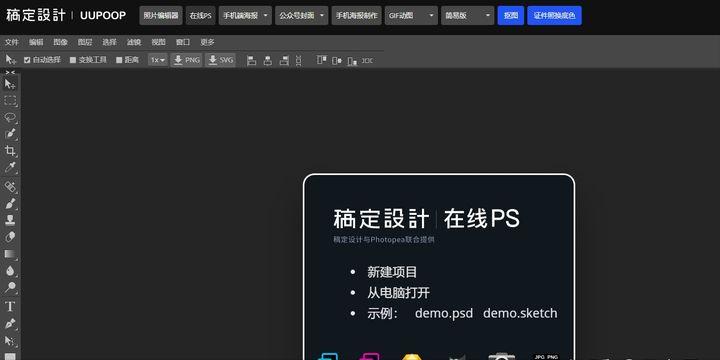Viewport: 720px width, 360px height.
Task: Open the 视图 menu
Action: pyautogui.click(x=158, y=42)
